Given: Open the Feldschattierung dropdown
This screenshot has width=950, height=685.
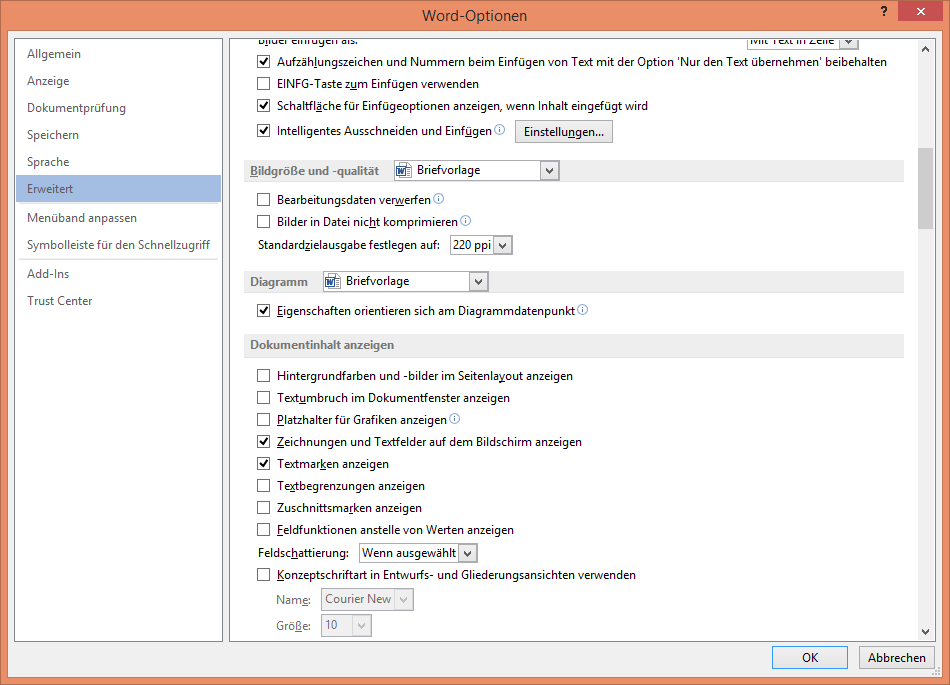Looking at the screenshot, I should [x=469, y=553].
